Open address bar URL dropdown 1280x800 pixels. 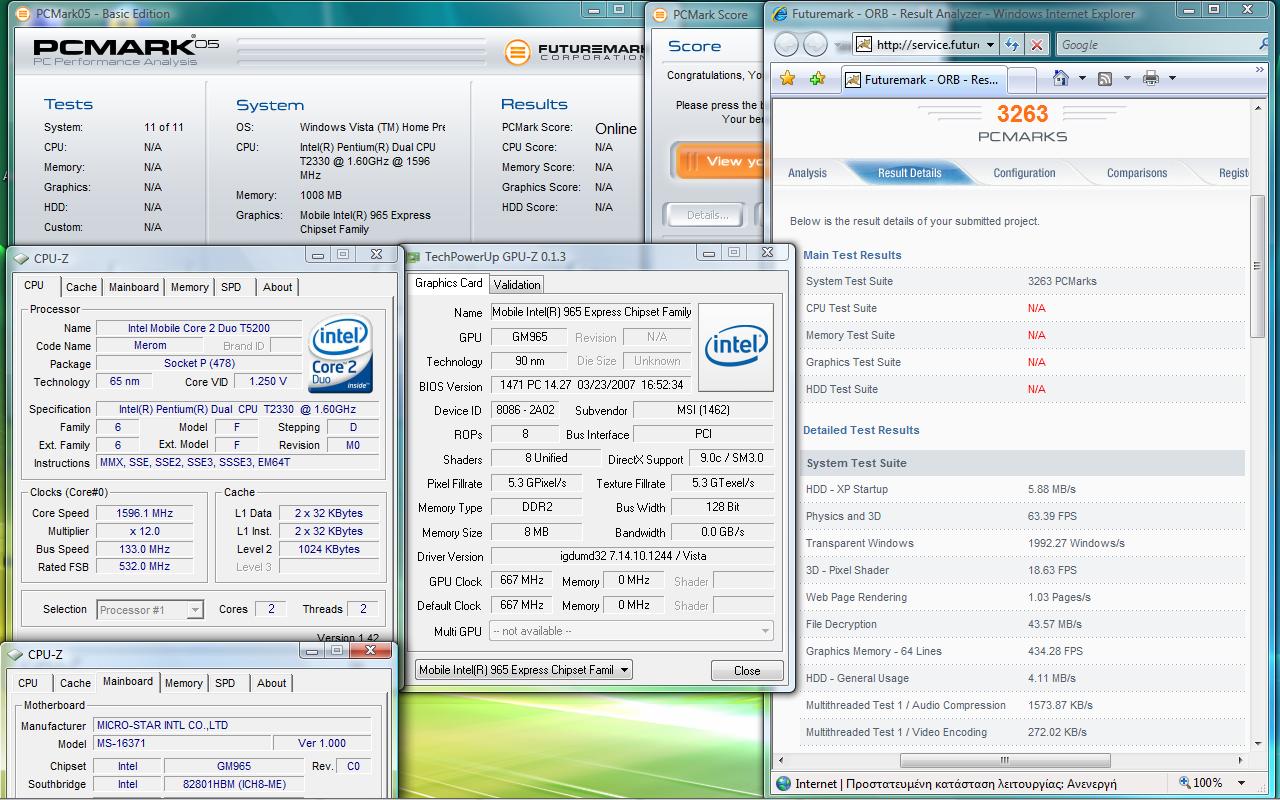990,45
